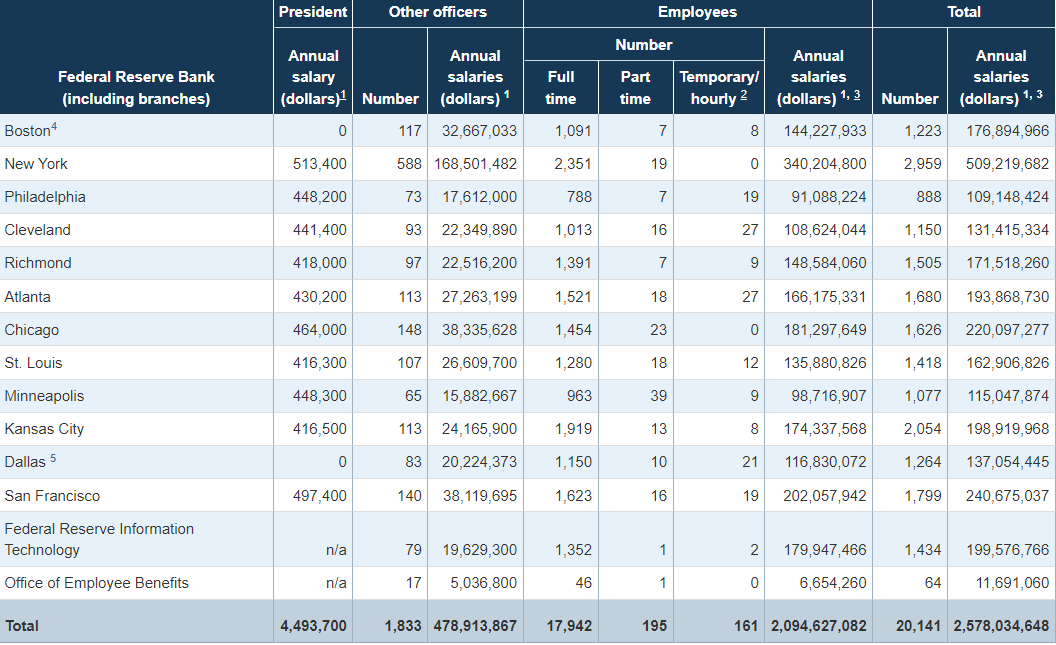The height and width of the screenshot is (645, 1056).
Task: Open footnote 3 link in Employees Annual salaries header
Action: coord(857,95)
